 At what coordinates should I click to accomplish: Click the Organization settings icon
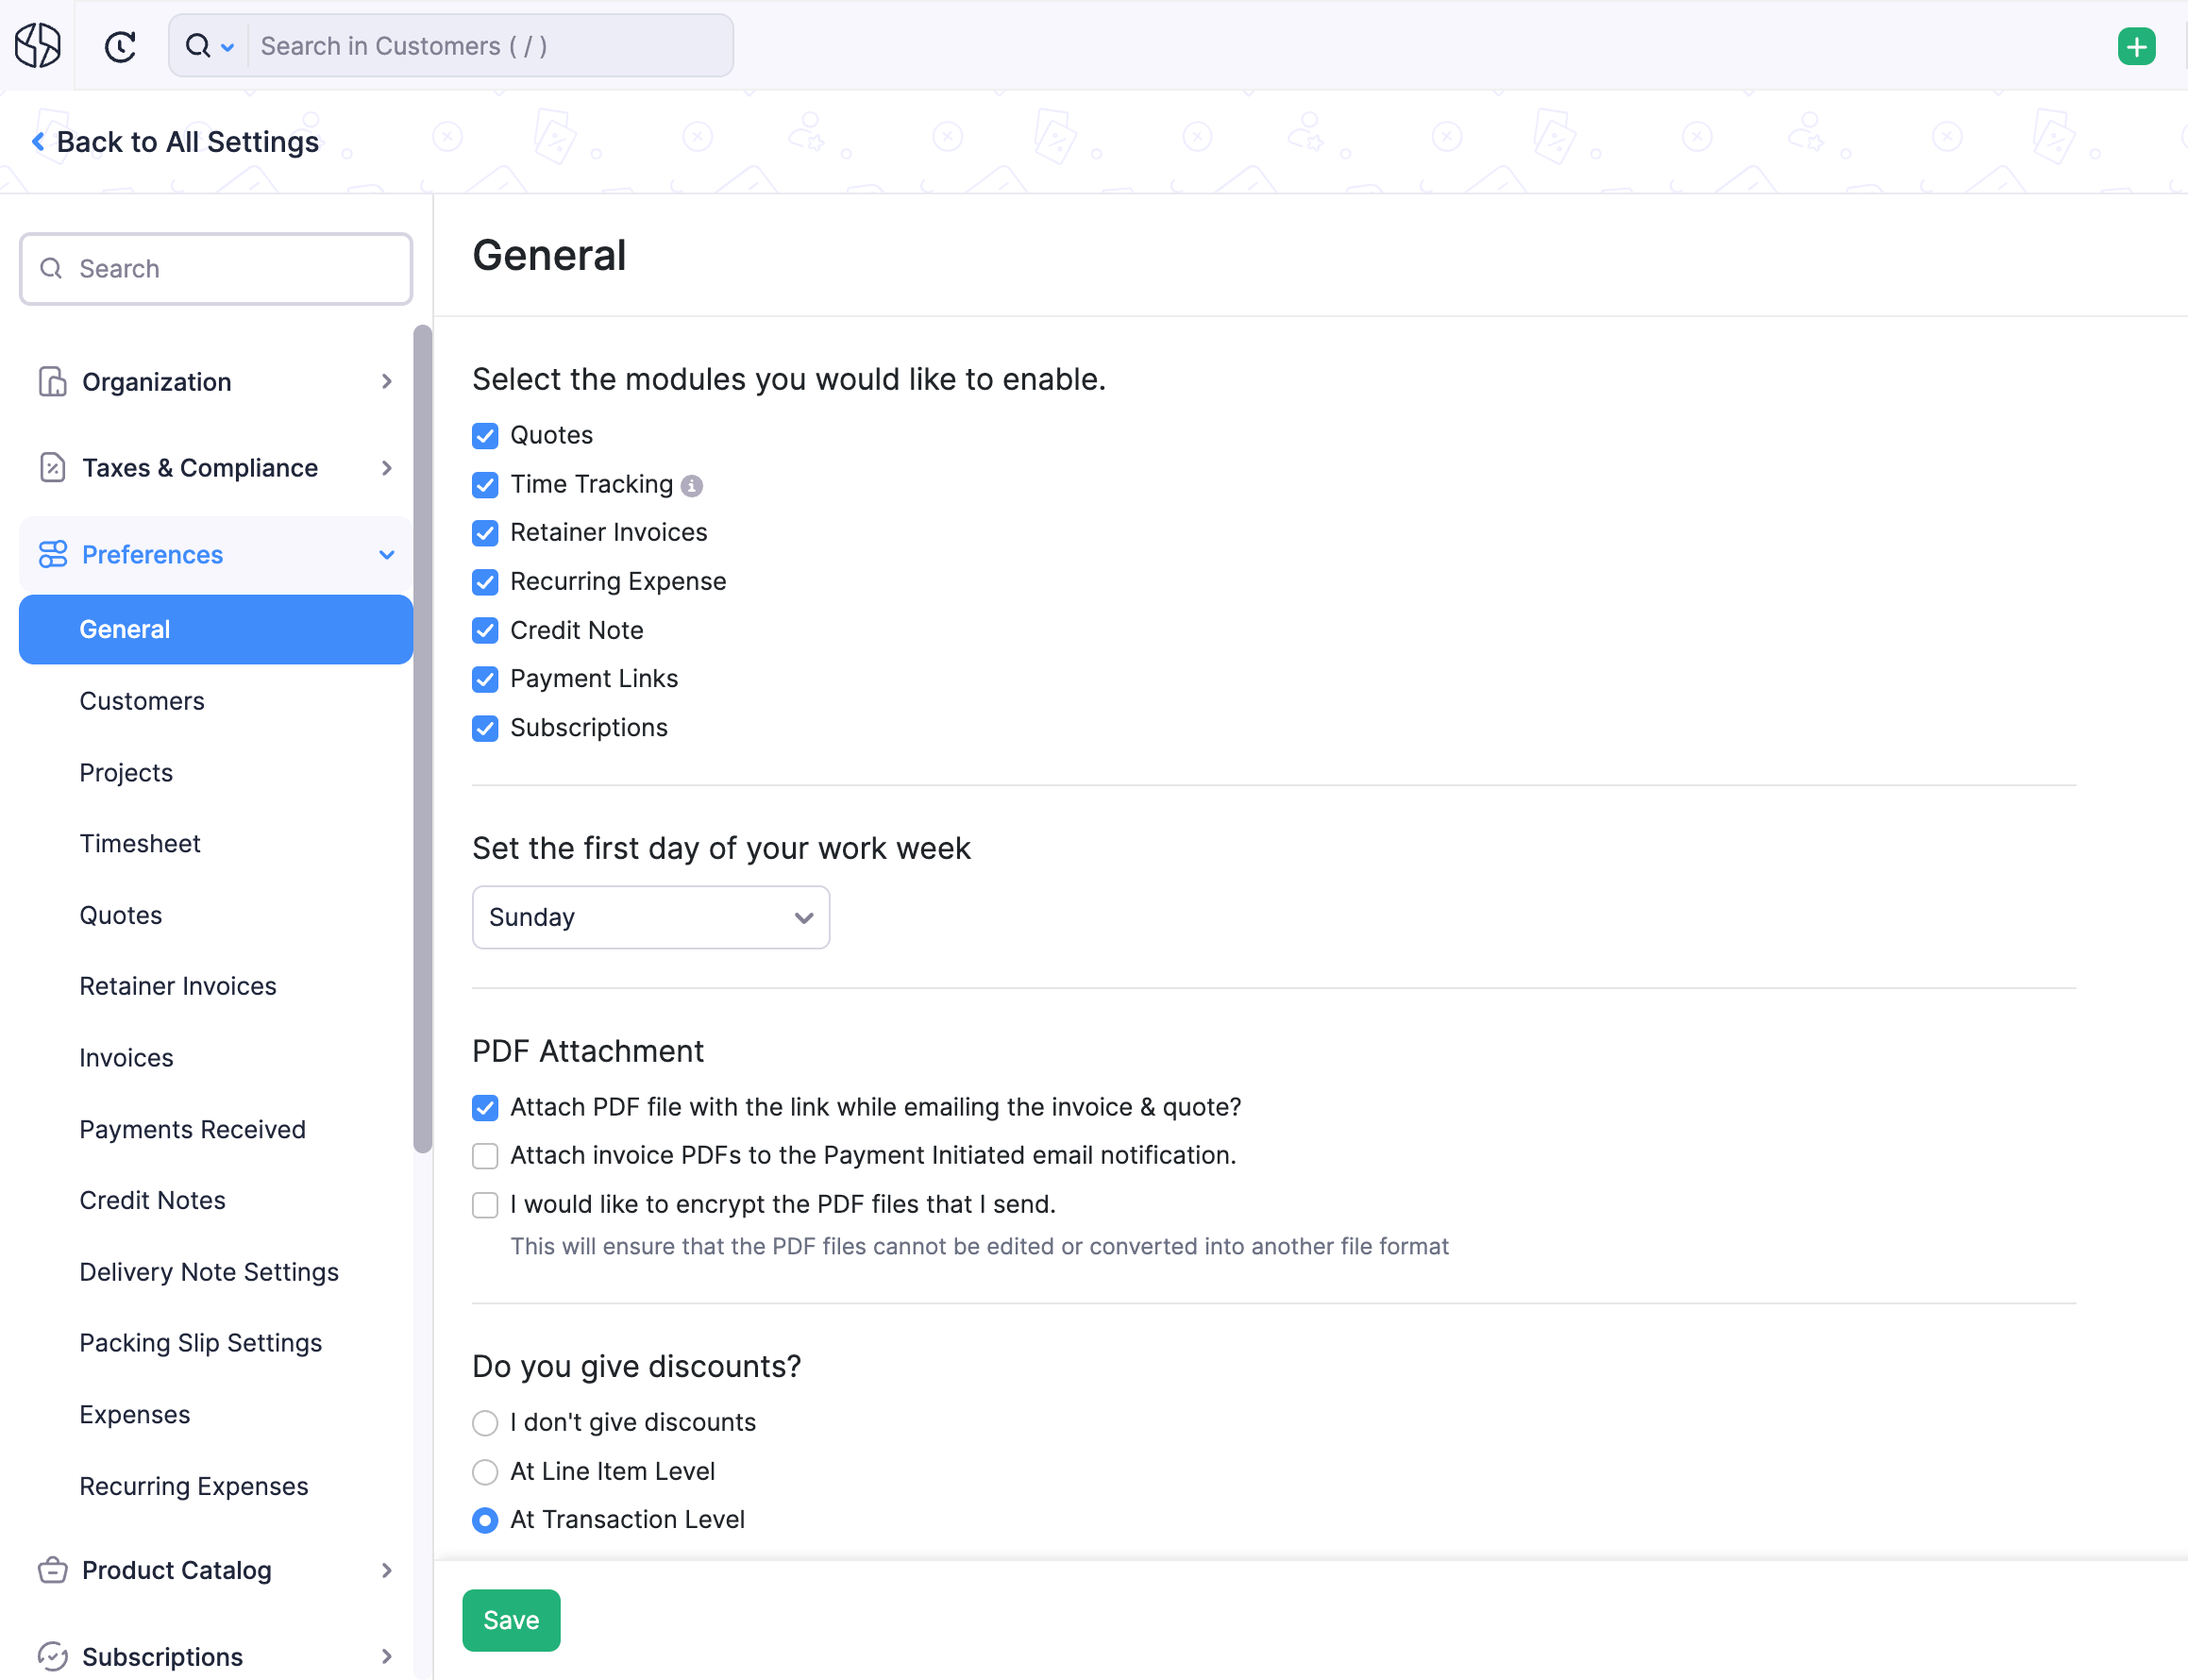[x=51, y=381]
